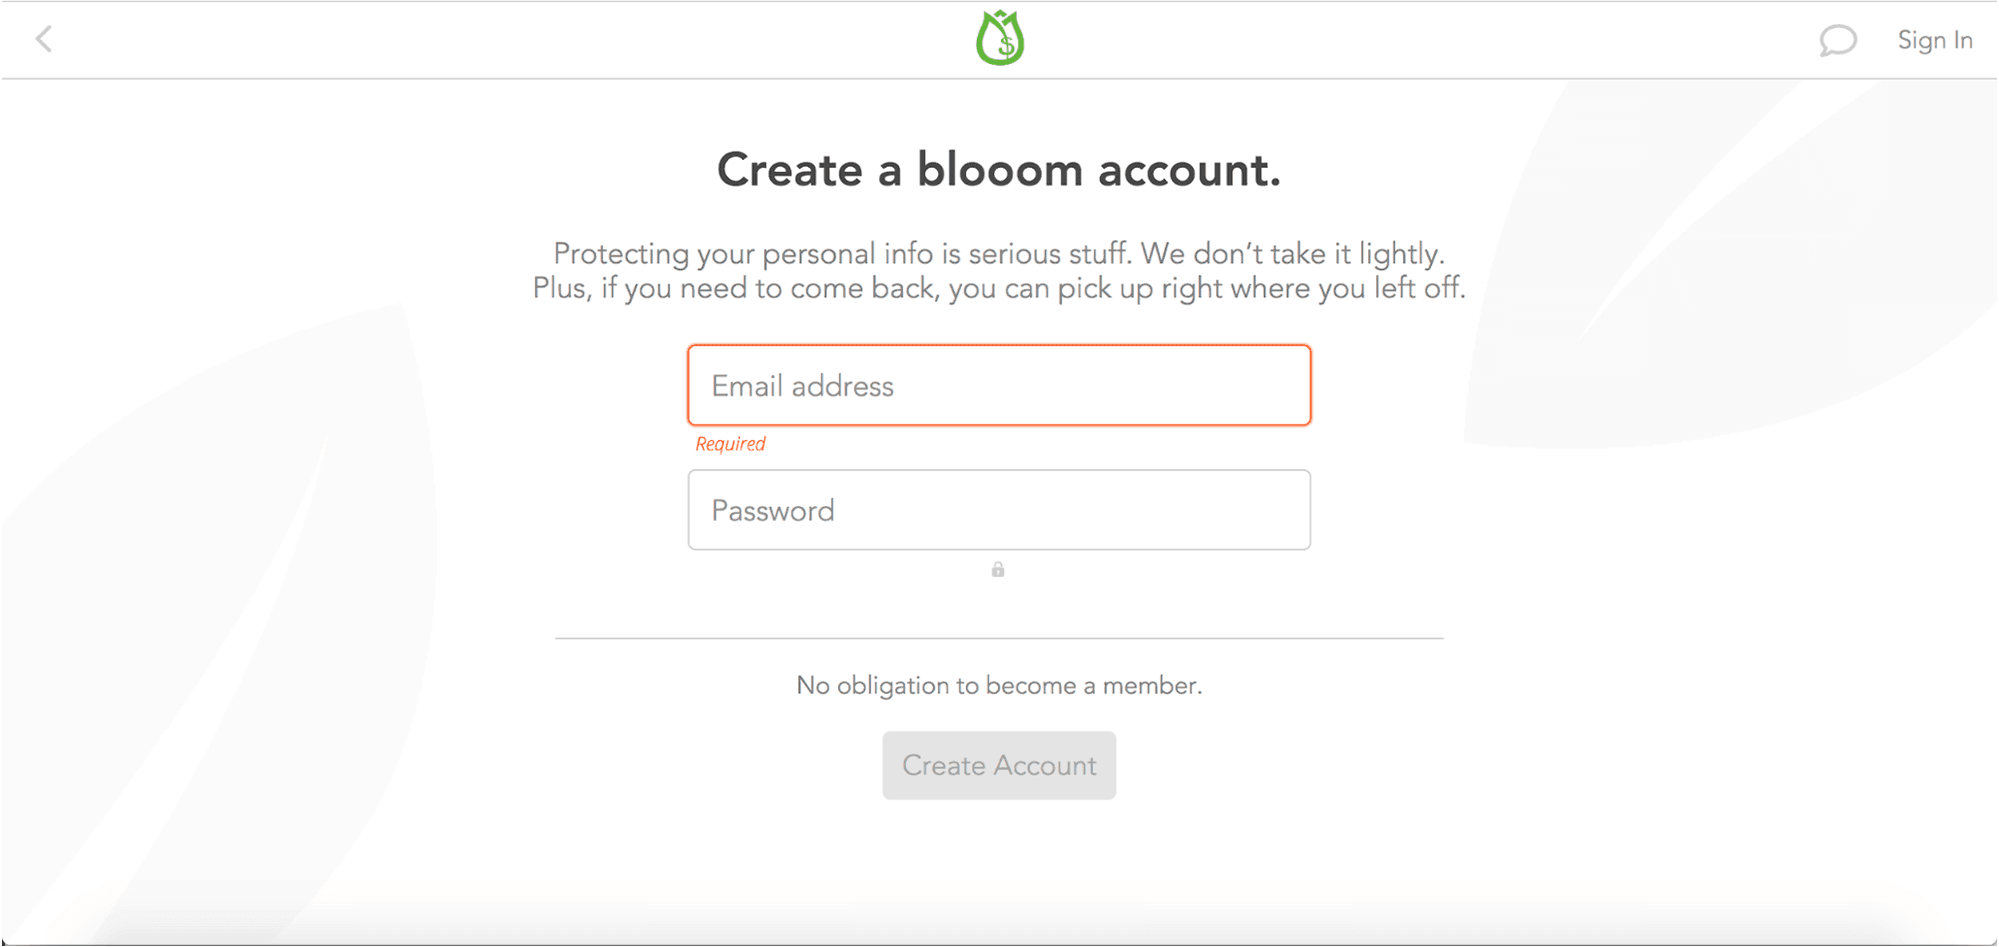Go back using the left chevron arrow
Viewport: 1999px width, 947px height.
click(44, 40)
